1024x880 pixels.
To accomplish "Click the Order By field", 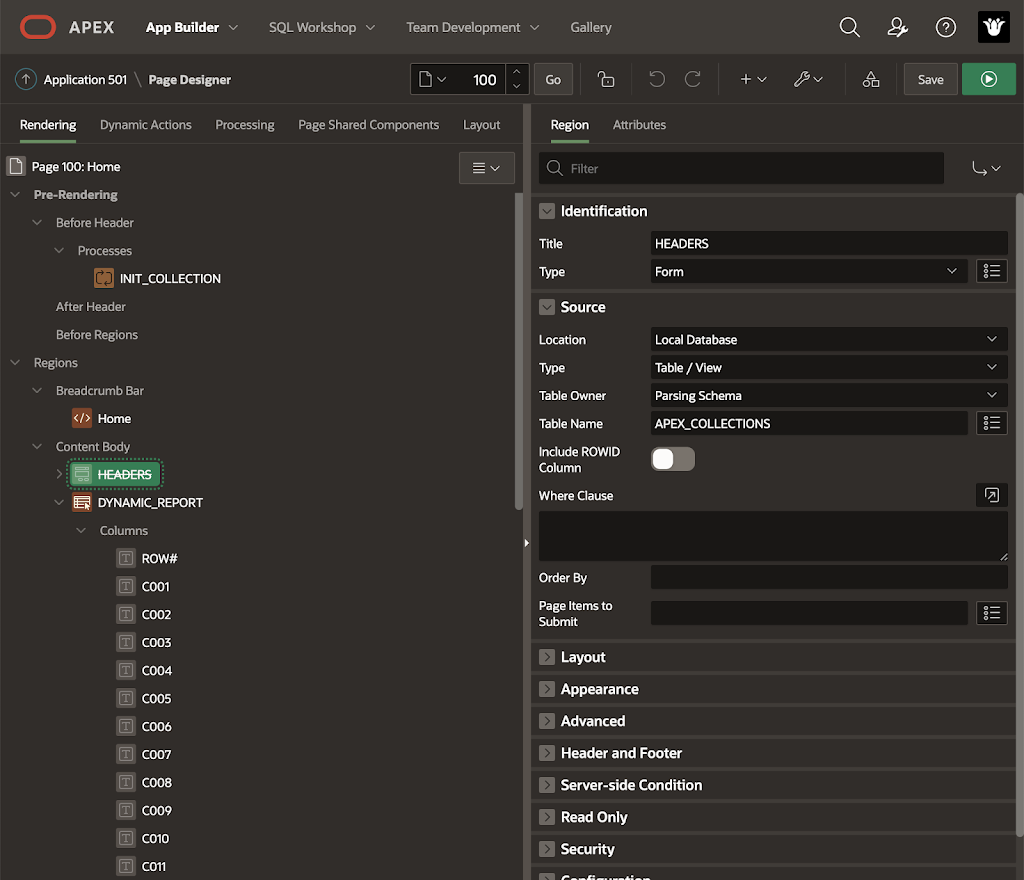I will (829, 577).
